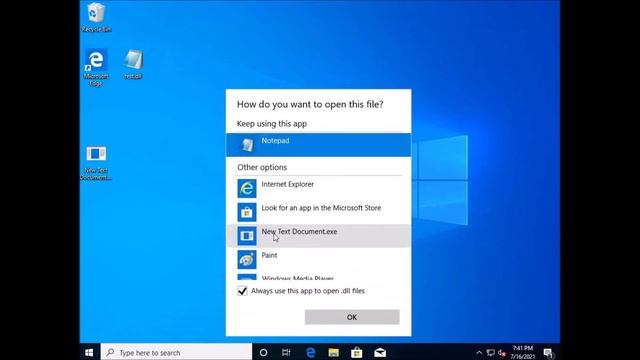This screenshot has width=640, height=360.
Task: Open the Action Center notifications icon
Action: pos(548,352)
